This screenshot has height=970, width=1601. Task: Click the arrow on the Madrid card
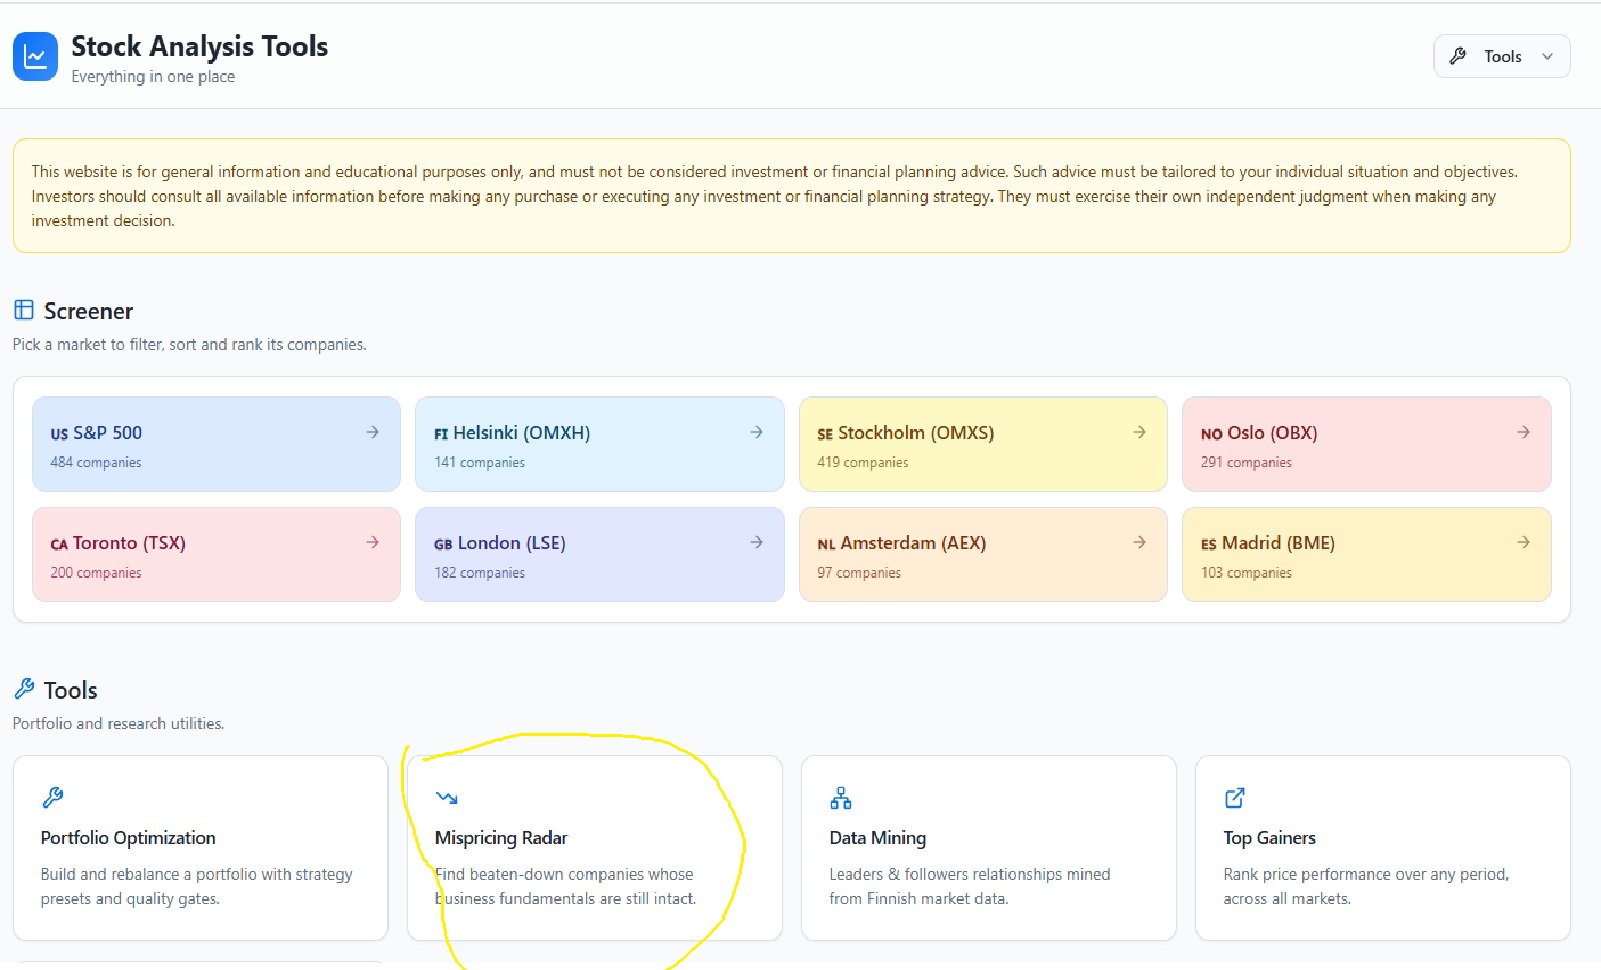point(1523,542)
